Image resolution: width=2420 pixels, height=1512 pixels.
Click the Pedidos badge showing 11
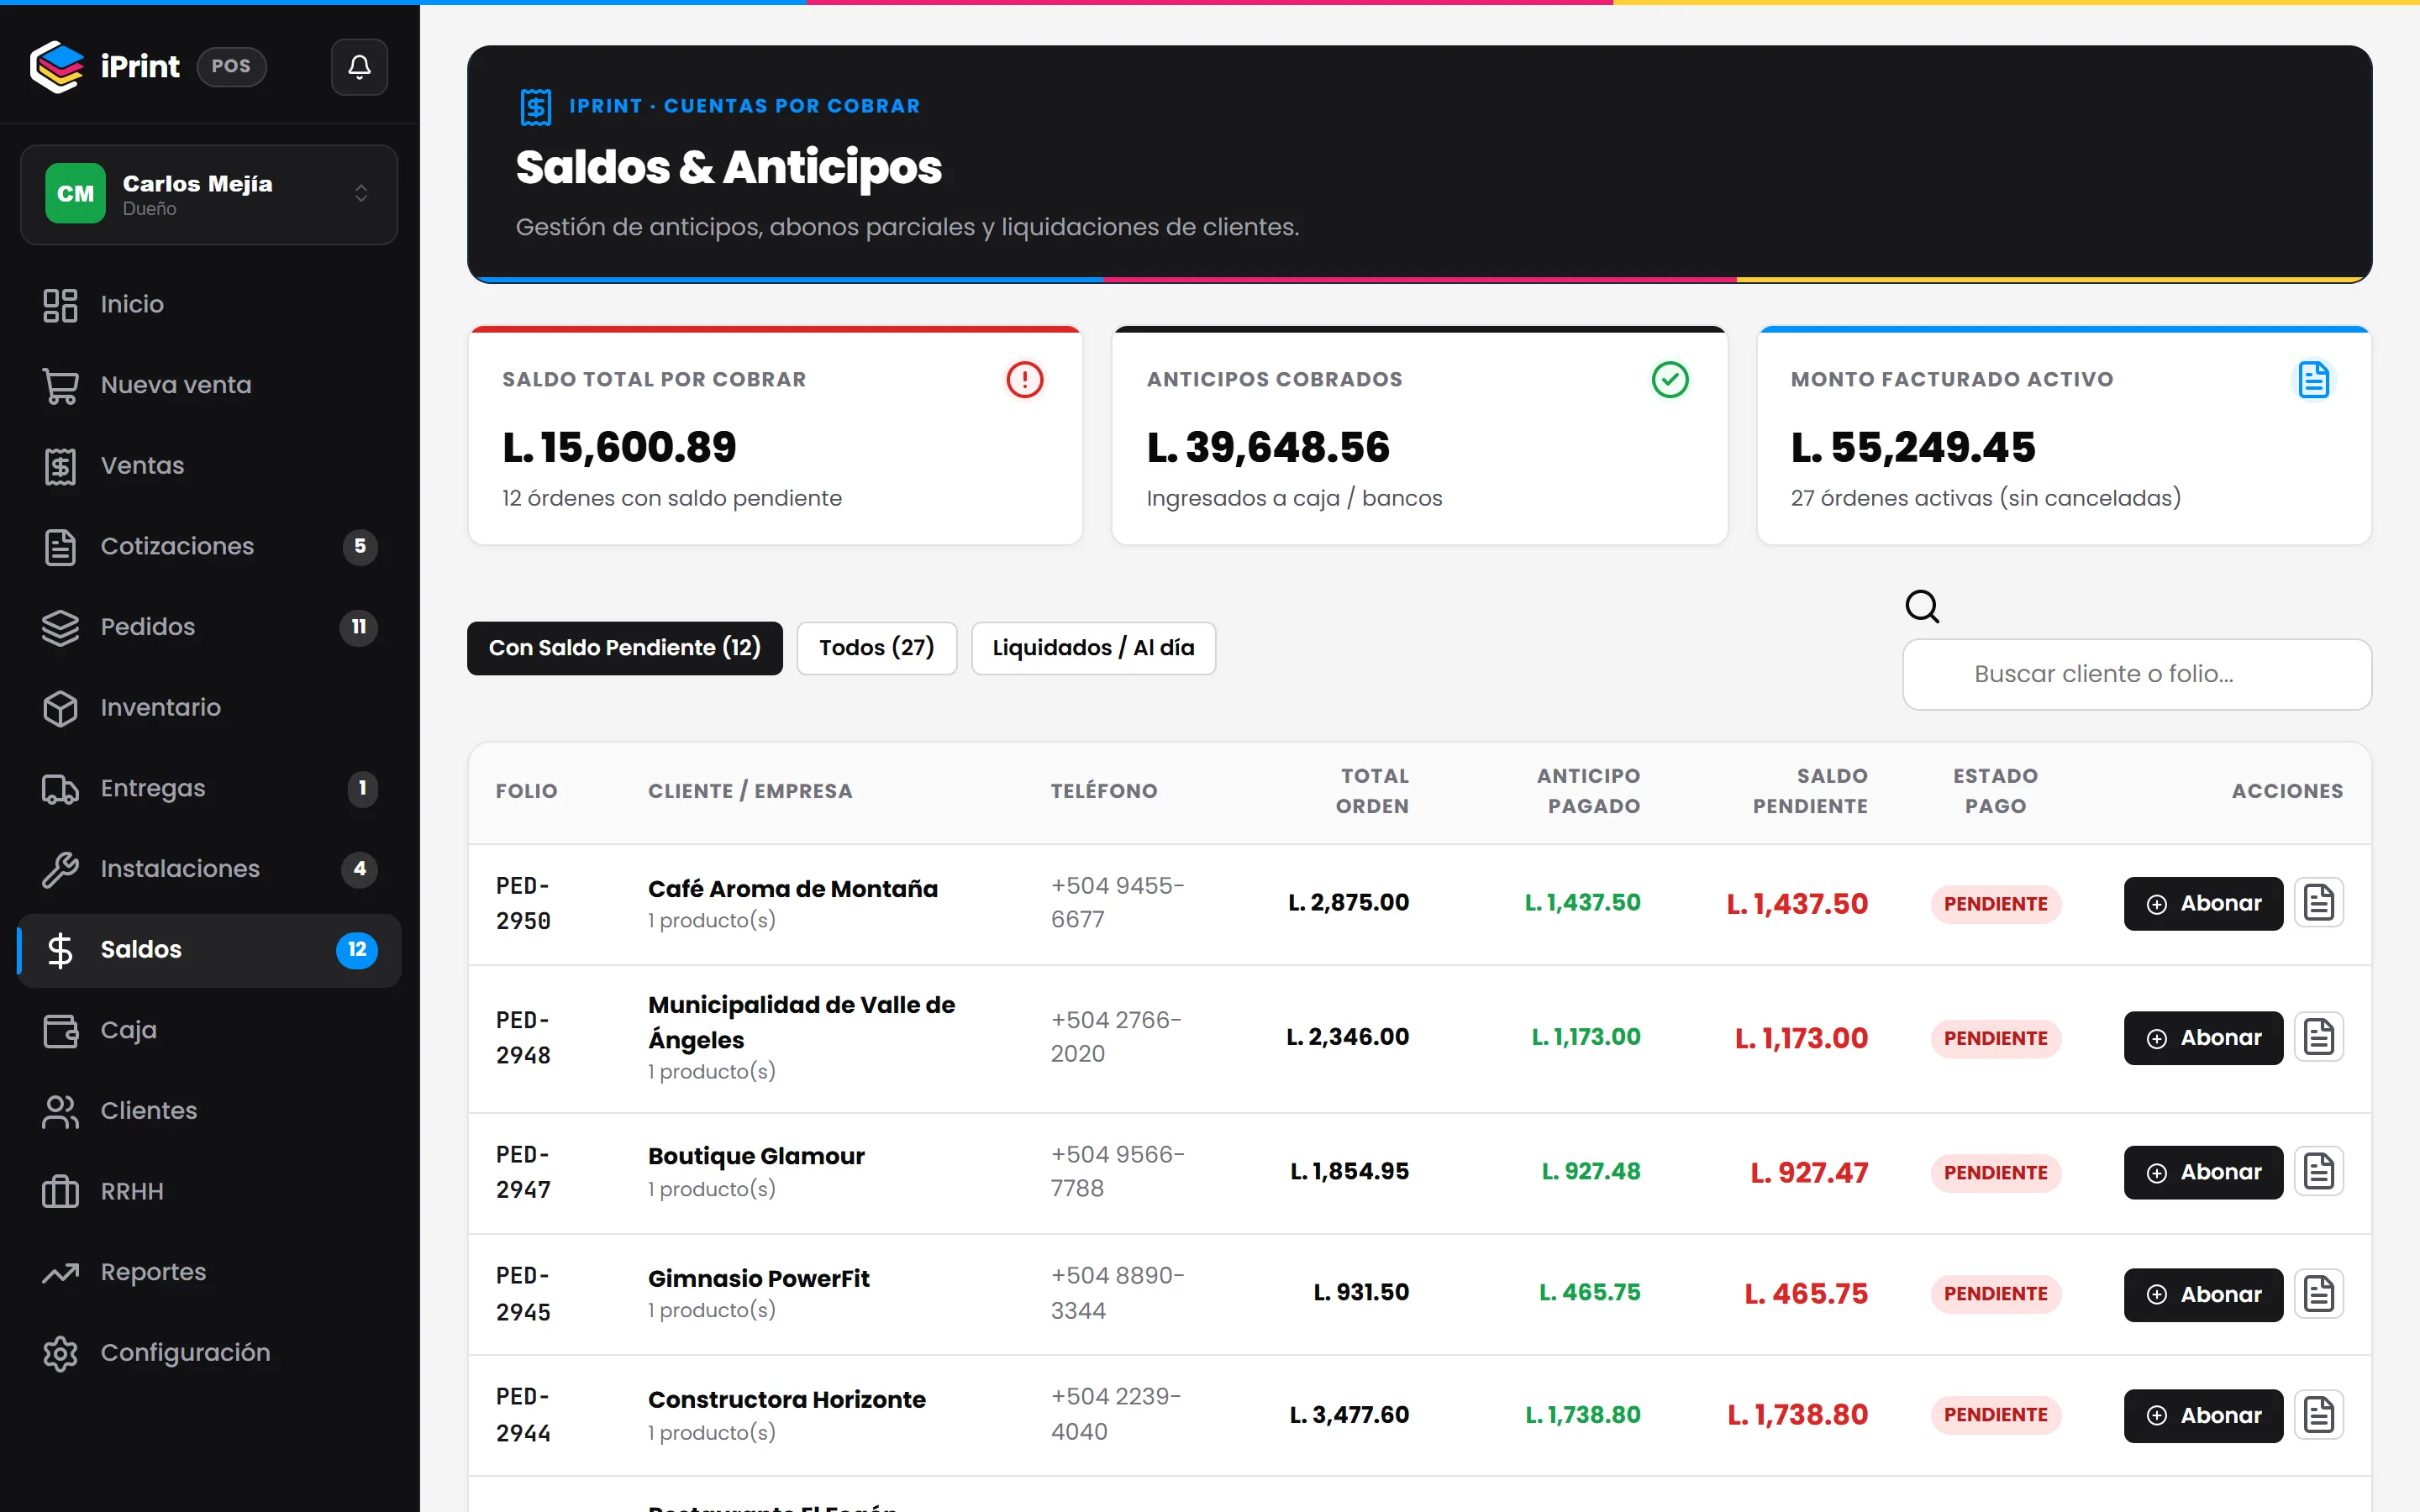coord(359,628)
